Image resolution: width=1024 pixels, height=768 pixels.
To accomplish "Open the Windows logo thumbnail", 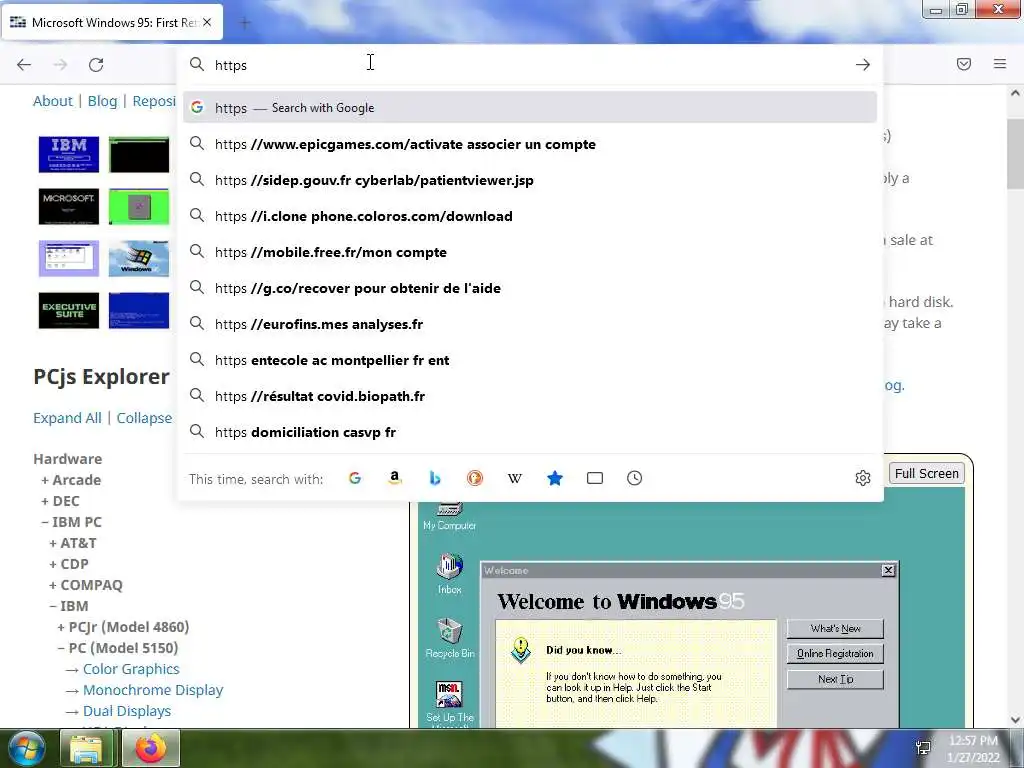I will pyautogui.click(x=138, y=259).
